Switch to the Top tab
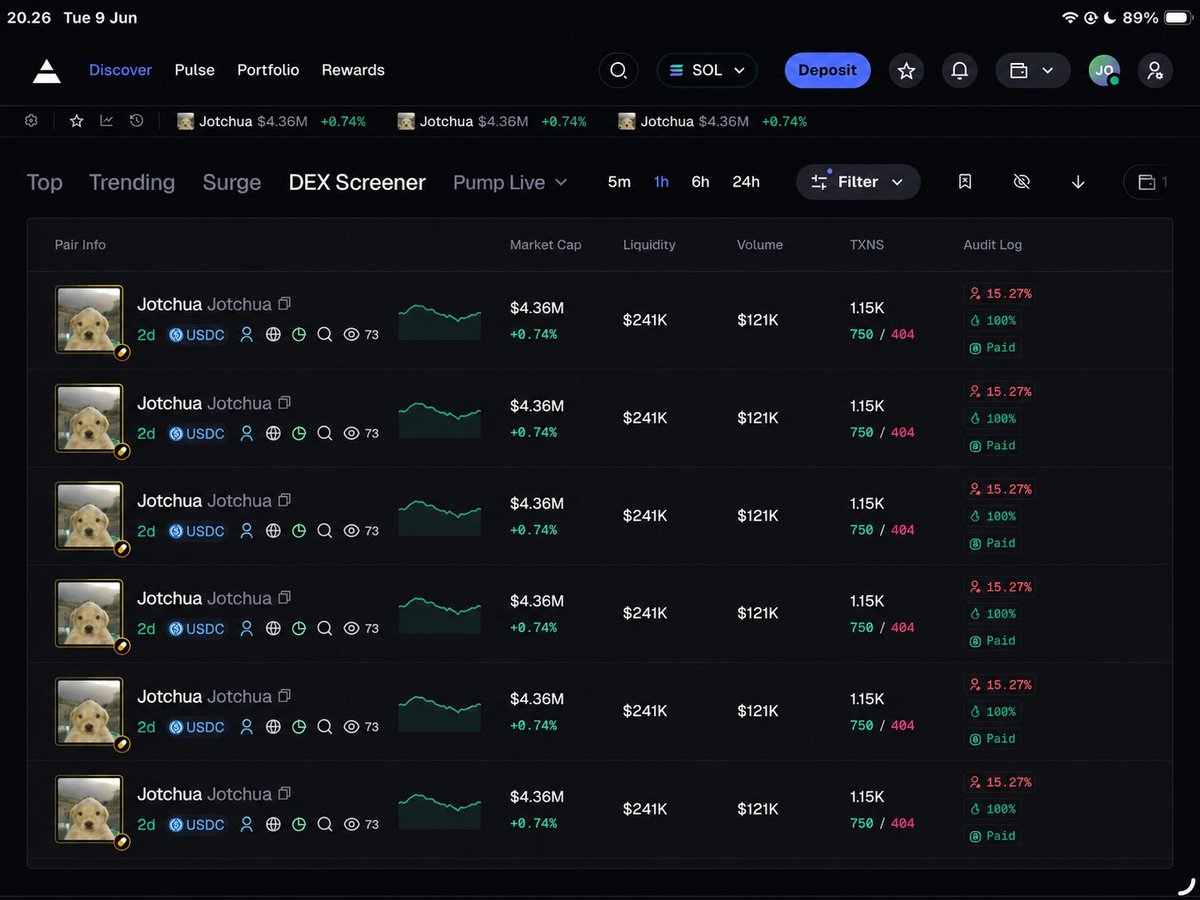The width and height of the screenshot is (1200, 900). (x=44, y=182)
